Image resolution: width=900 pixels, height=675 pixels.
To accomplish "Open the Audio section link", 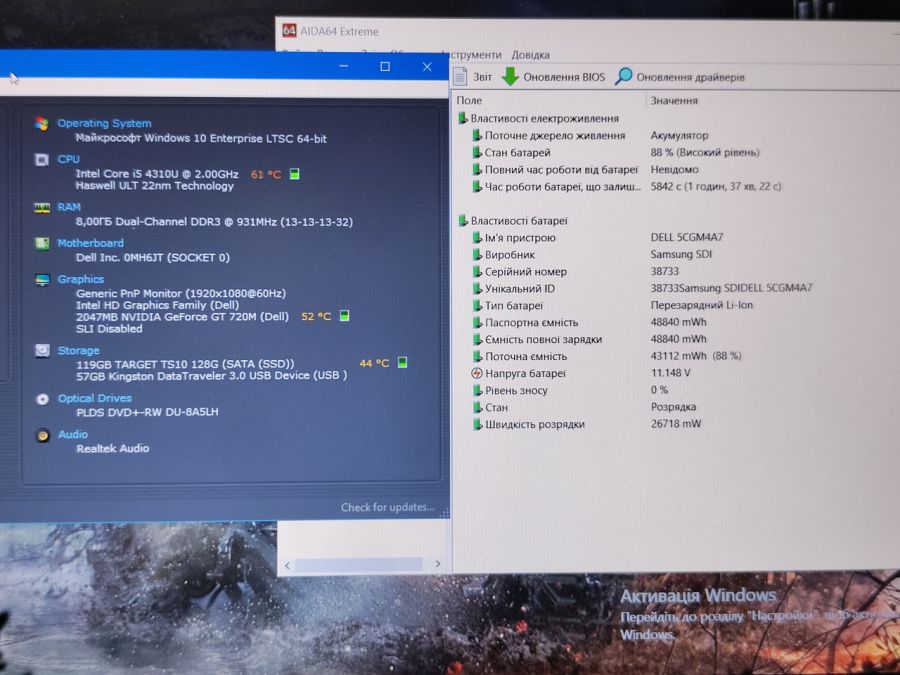I will 73,435.
